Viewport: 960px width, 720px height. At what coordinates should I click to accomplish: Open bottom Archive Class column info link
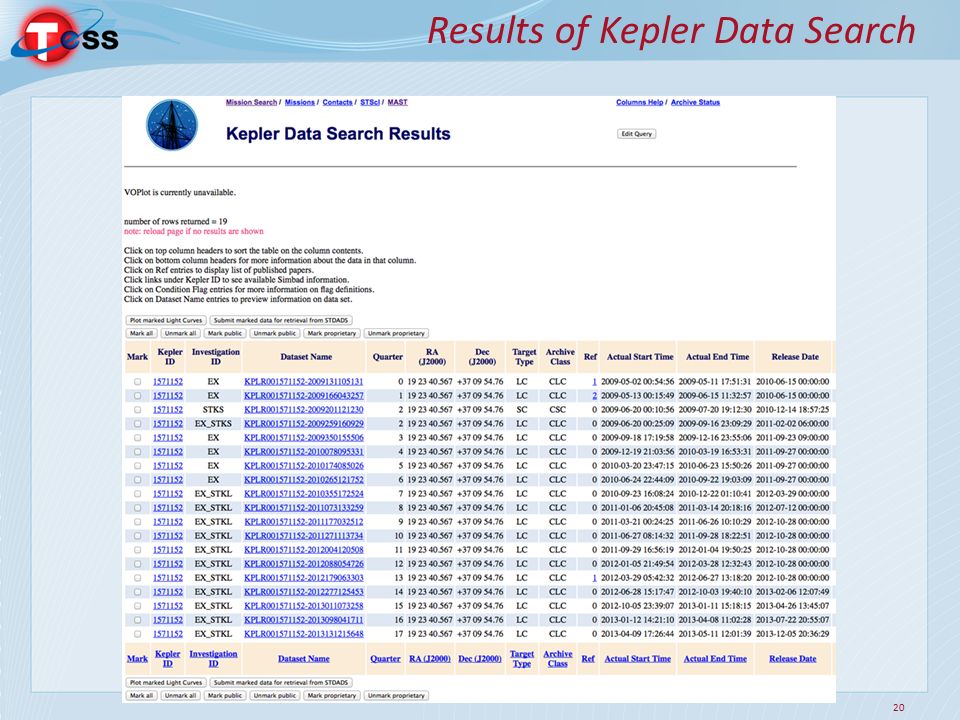click(x=558, y=659)
